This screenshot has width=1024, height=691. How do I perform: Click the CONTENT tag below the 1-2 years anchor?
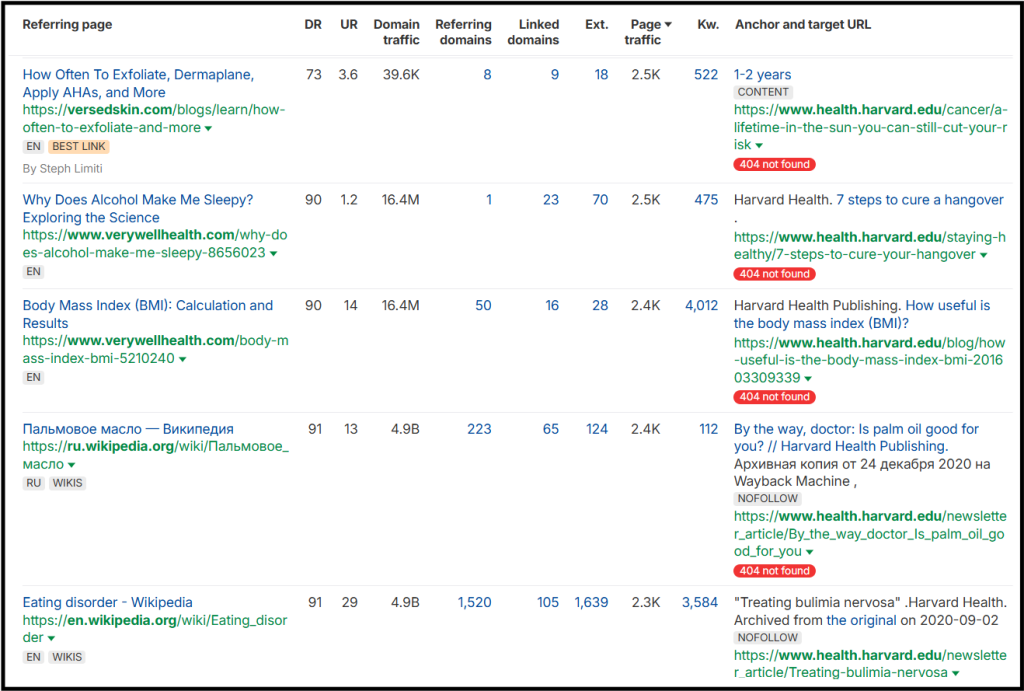pyautogui.click(x=763, y=91)
